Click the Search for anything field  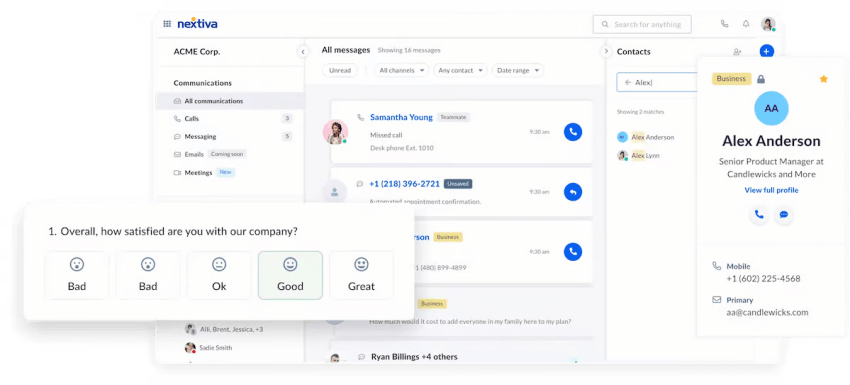[642, 24]
